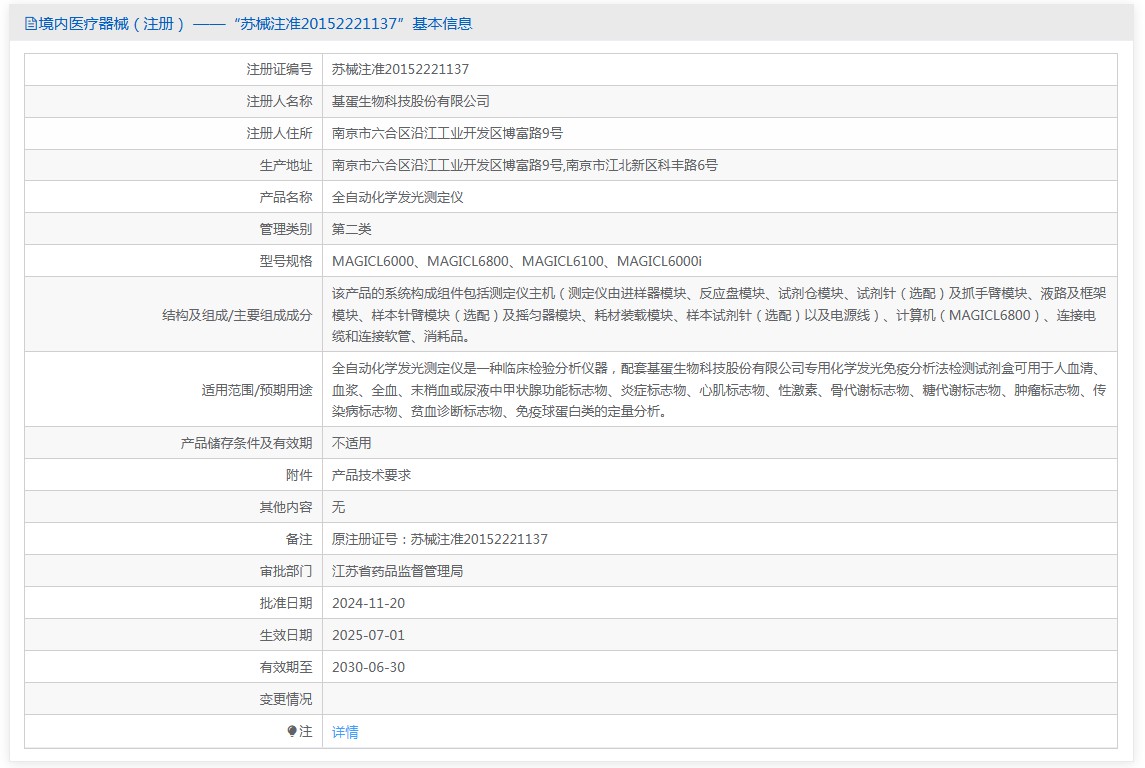Viewport: 1145px width, 768px height.
Task: Click the 生产地址 label
Action: point(286,166)
